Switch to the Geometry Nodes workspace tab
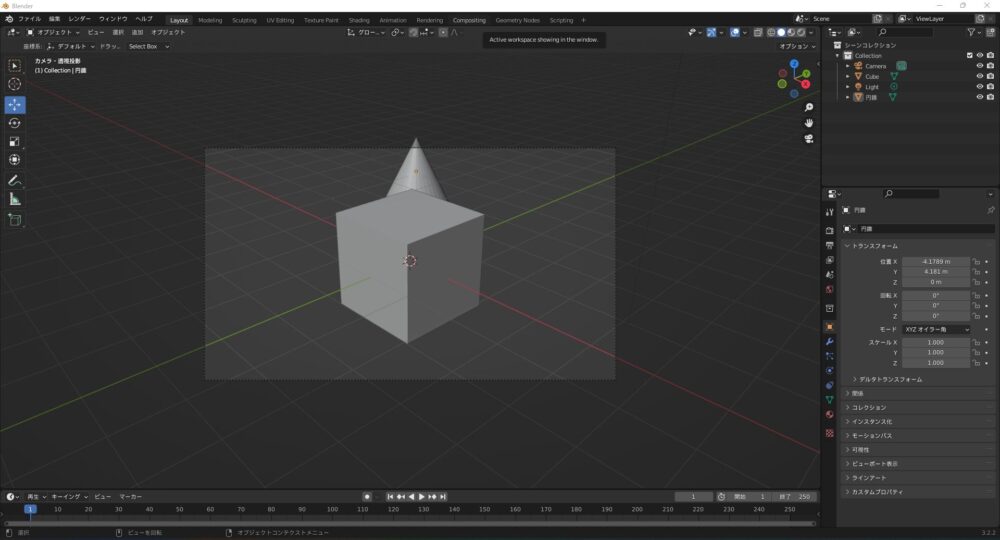Screen dimensions: 1000x540 (x=517, y=20)
